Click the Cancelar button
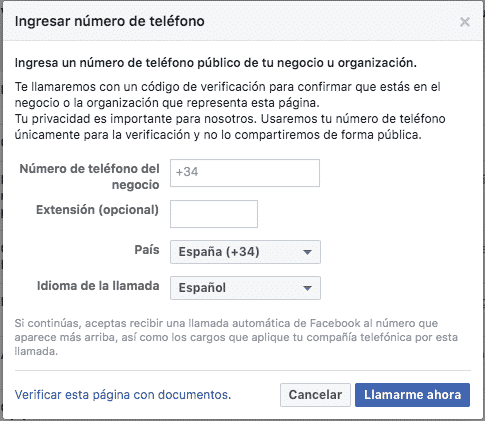Viewport: 485px width, 421px height. point(315,395)
